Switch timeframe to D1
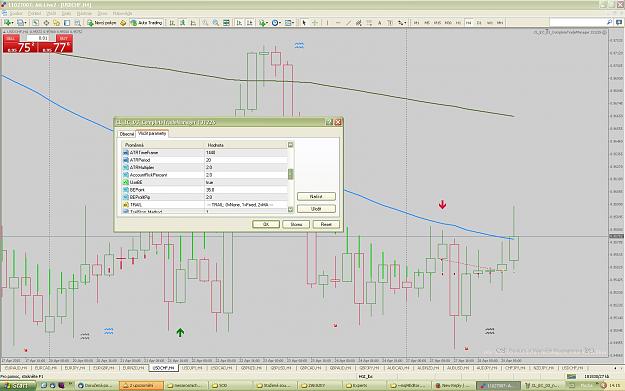 [x=479, y=23]
